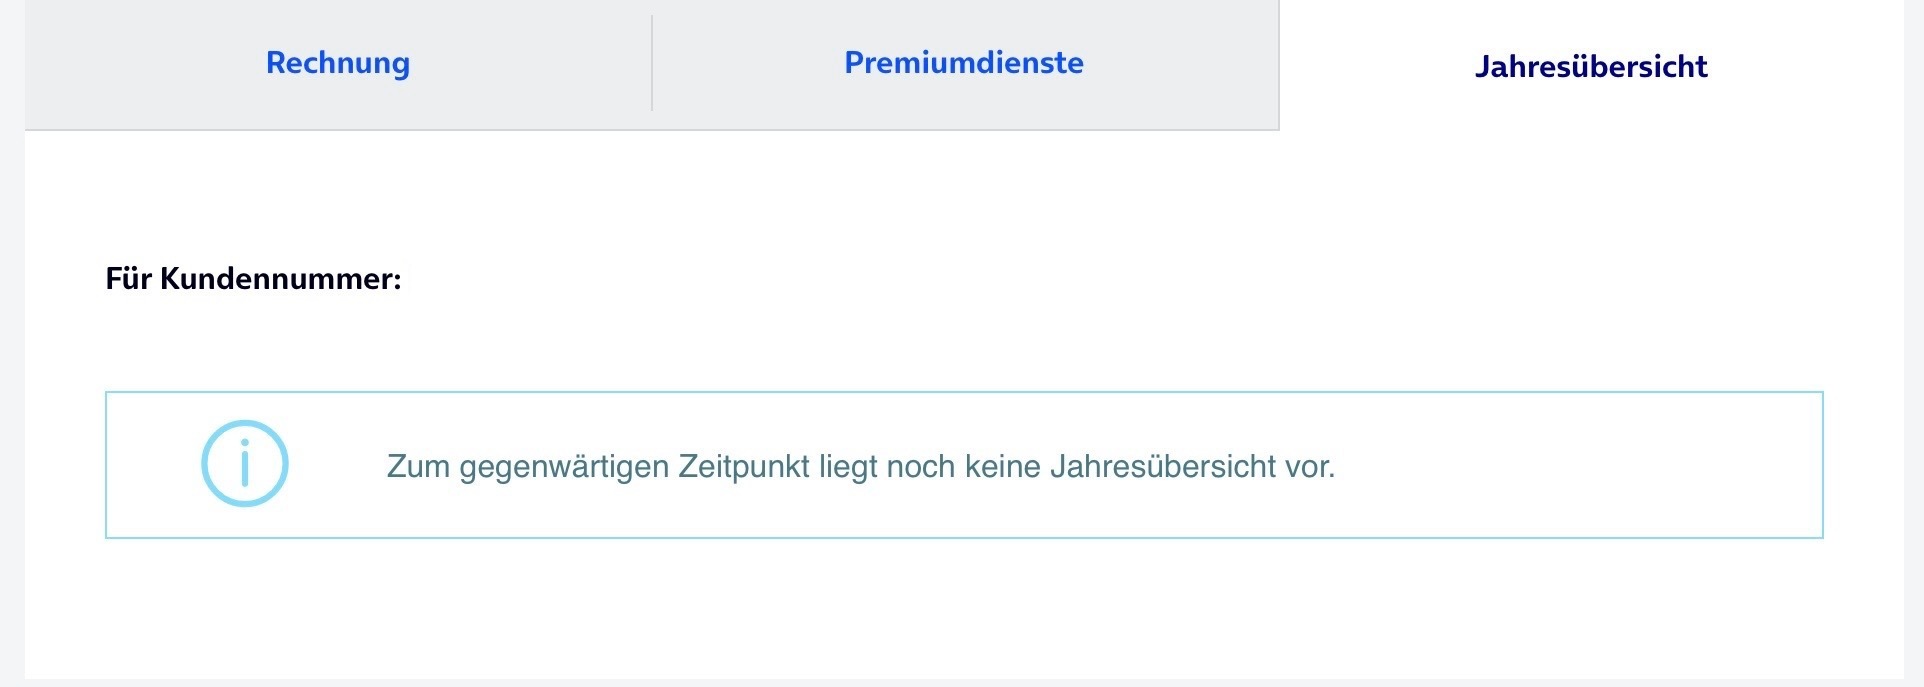Click the message 'Zum gegenwärtigen Zeitpunkt liegt noch keine Jahresübersicht vor'
This screenshot has height=687, width=1924.
[x=860, y=466]
